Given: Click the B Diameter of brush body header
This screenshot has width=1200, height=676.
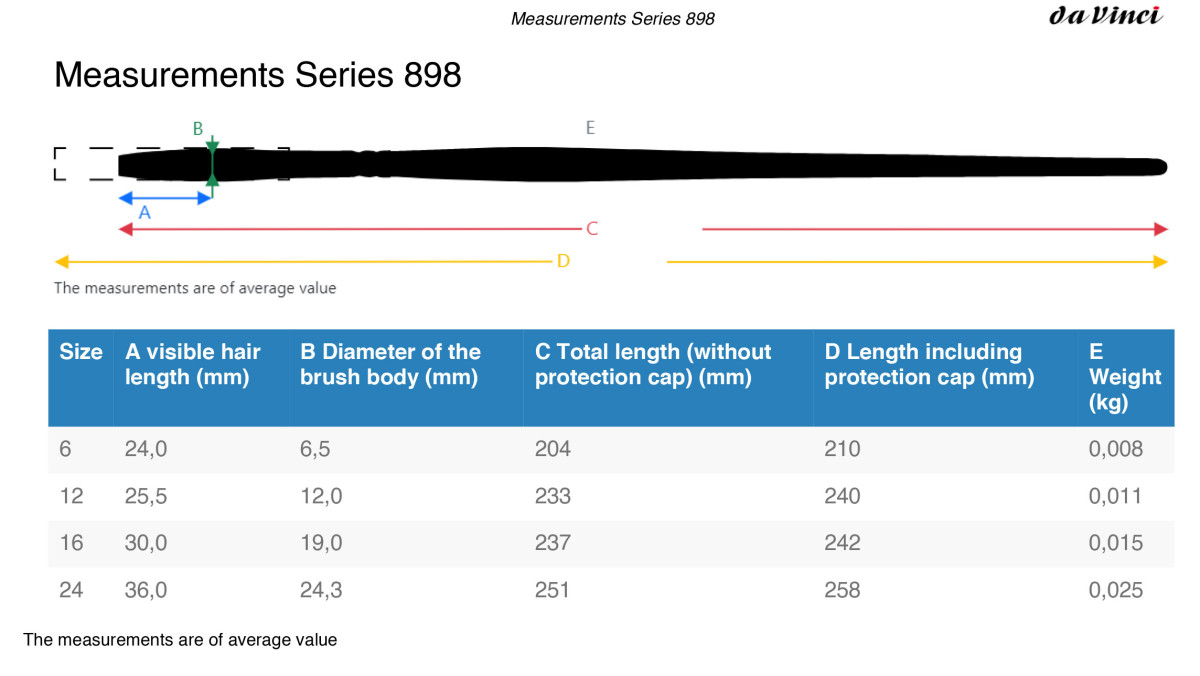Looking at the screenshot, I should [x=390, y=364].
